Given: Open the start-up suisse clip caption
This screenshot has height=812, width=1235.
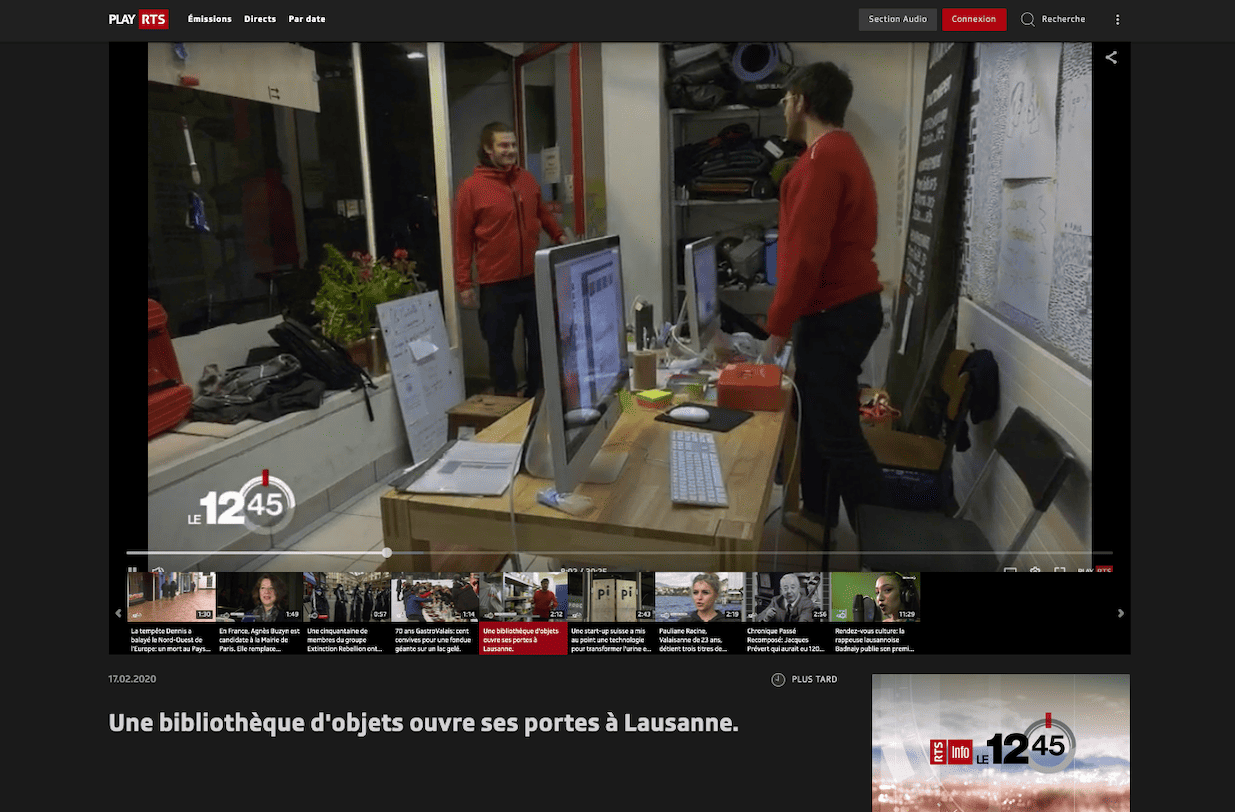Looking at the screenshot, I should point(612,640).
